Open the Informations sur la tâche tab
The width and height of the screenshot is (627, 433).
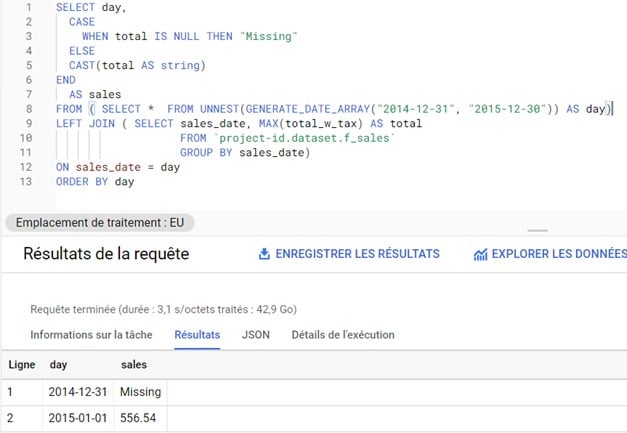[x=91, y=335]
